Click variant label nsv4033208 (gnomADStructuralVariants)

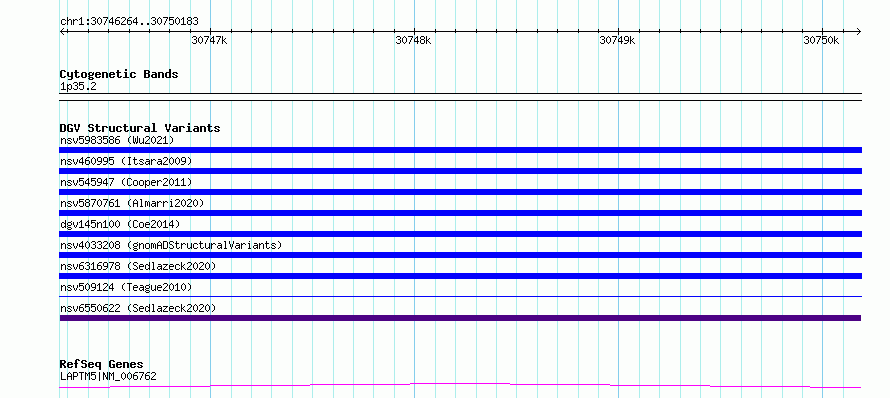171,245
